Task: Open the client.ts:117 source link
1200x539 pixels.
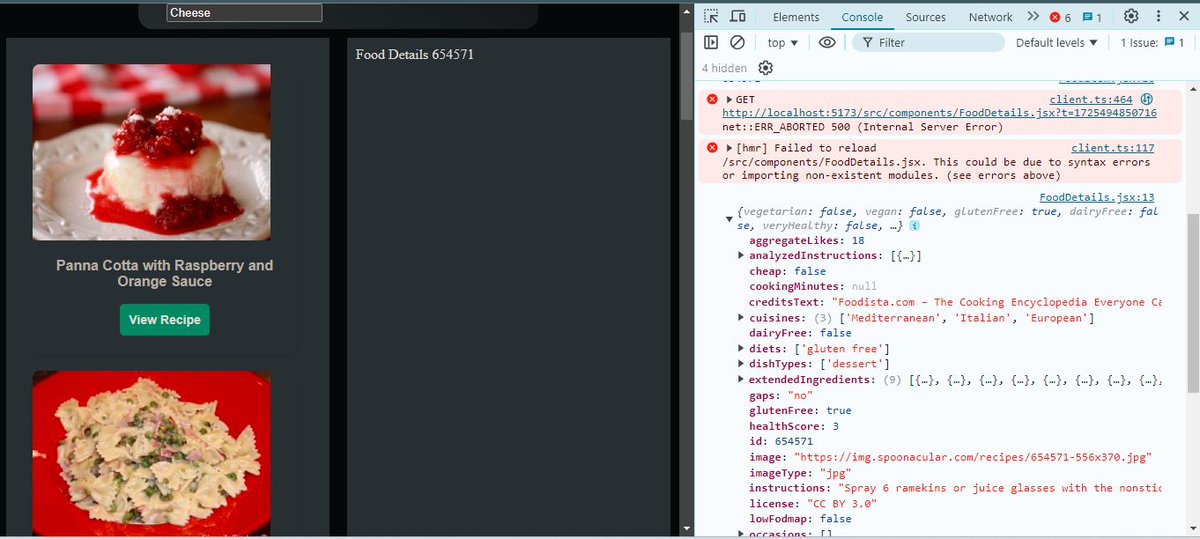Action: (1113, 148)
